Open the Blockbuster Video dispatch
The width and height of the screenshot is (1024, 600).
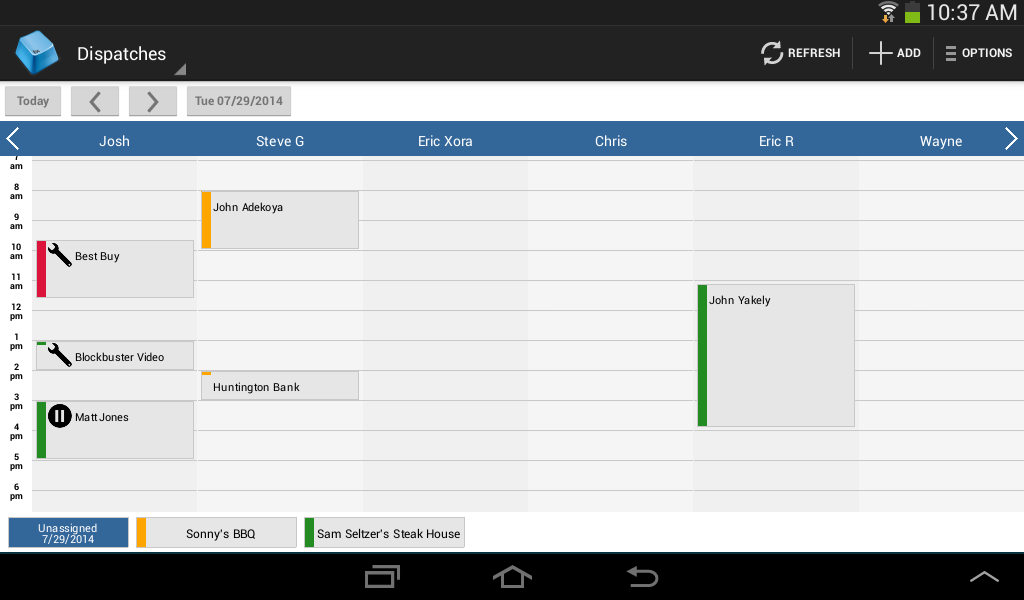115,356
